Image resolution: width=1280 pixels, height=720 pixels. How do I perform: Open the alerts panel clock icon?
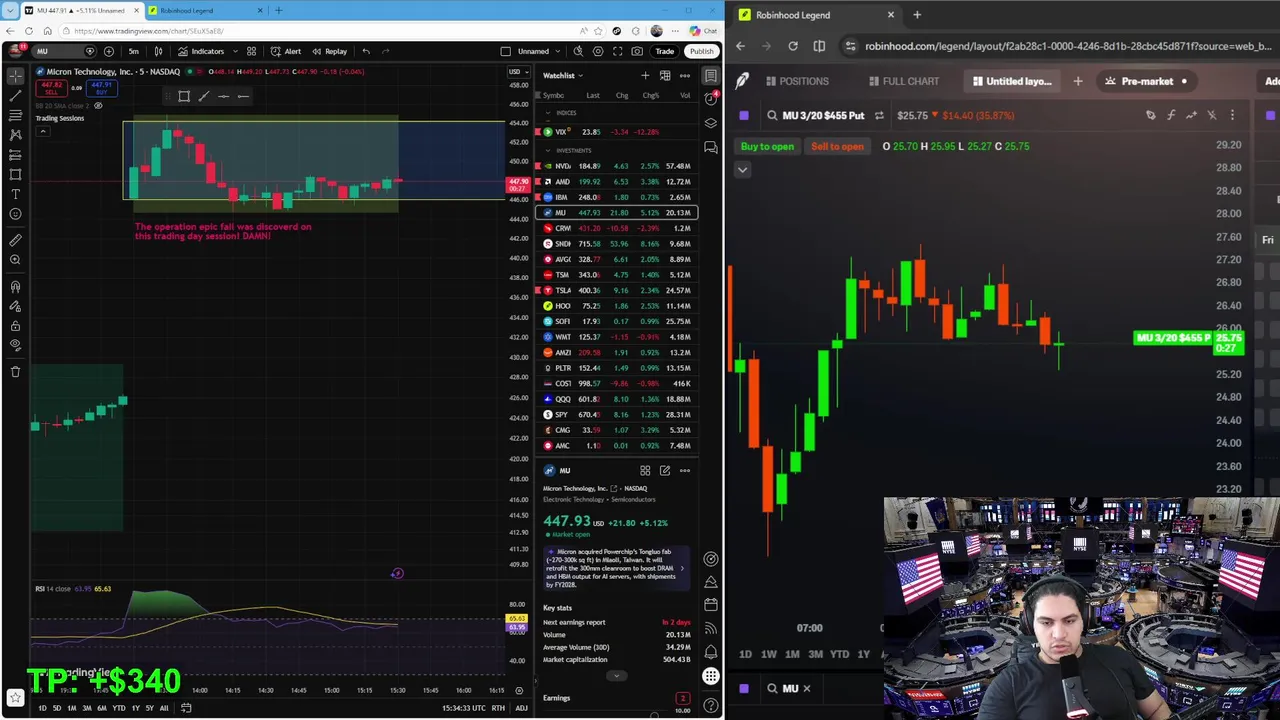point(710,99)
